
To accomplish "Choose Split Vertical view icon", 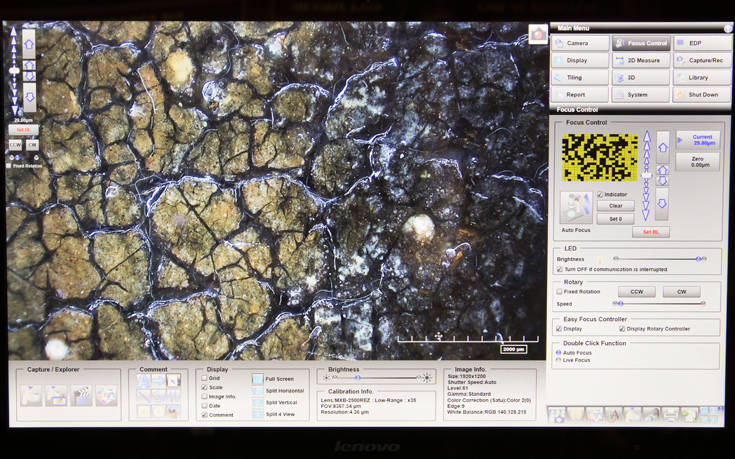I will coord(258,402).
